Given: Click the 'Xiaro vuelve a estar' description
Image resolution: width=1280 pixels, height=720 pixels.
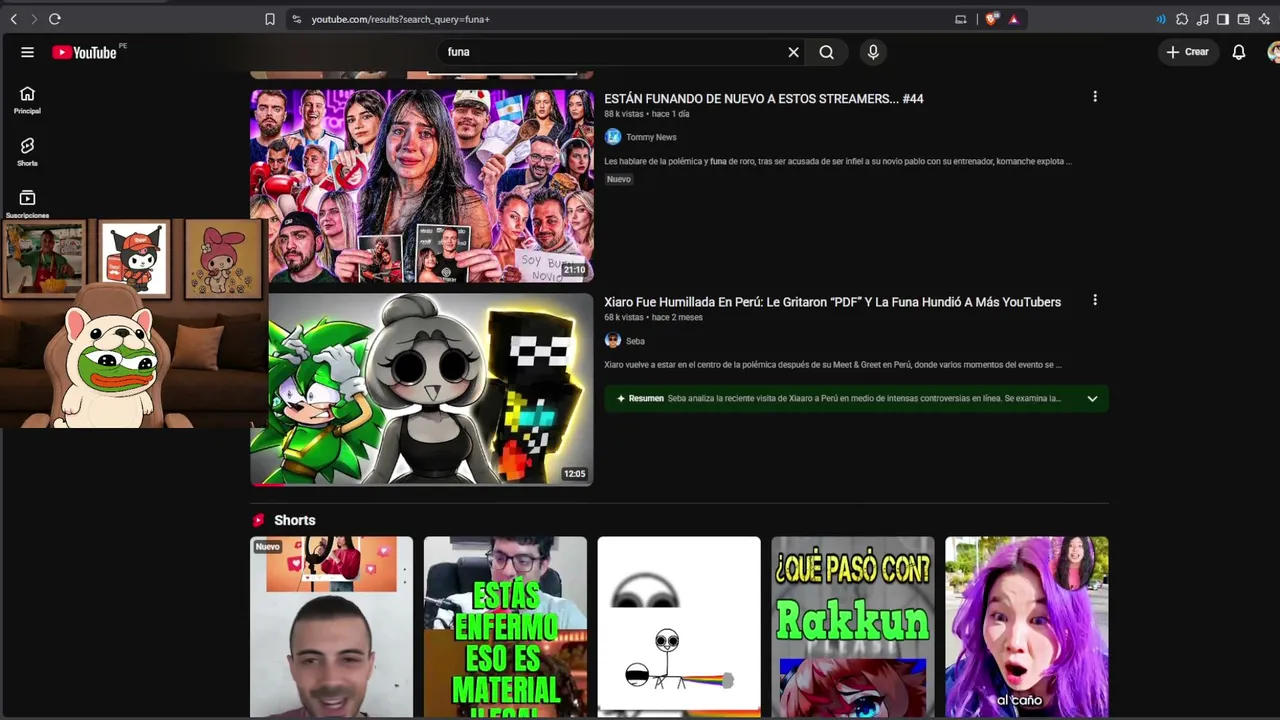Looking at the screenshot, I should [833, 365].
